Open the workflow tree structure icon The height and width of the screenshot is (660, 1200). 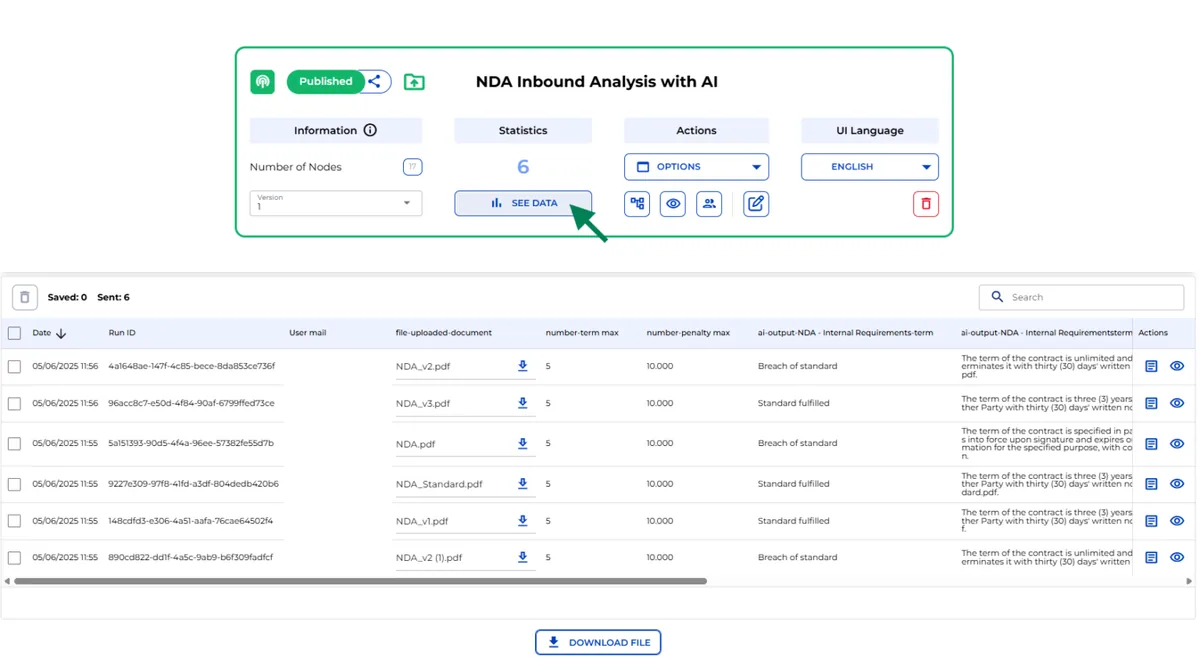pos(637,204)
